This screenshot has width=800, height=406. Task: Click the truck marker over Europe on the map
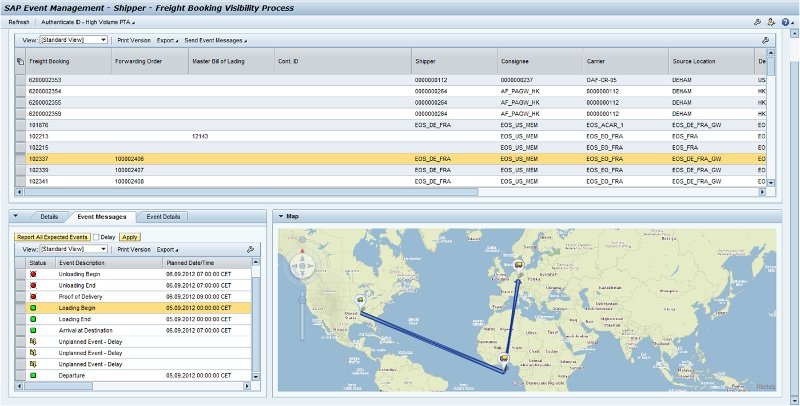coord(519,265)
